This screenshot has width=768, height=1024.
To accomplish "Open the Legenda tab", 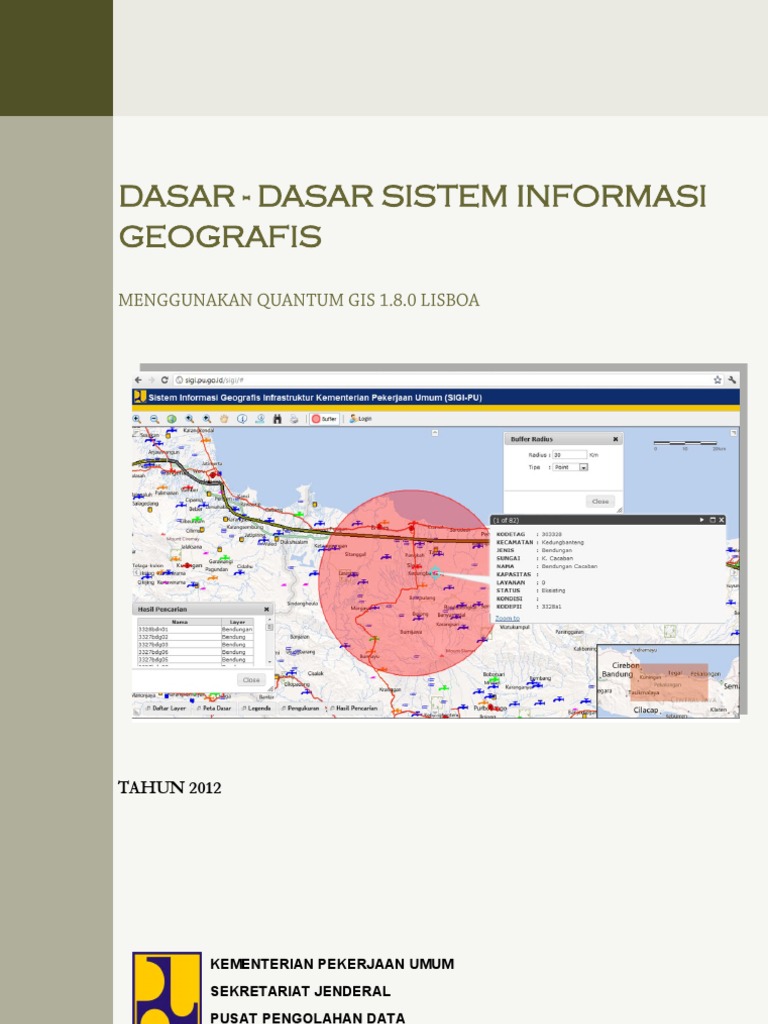I will [x=257, y=708].
